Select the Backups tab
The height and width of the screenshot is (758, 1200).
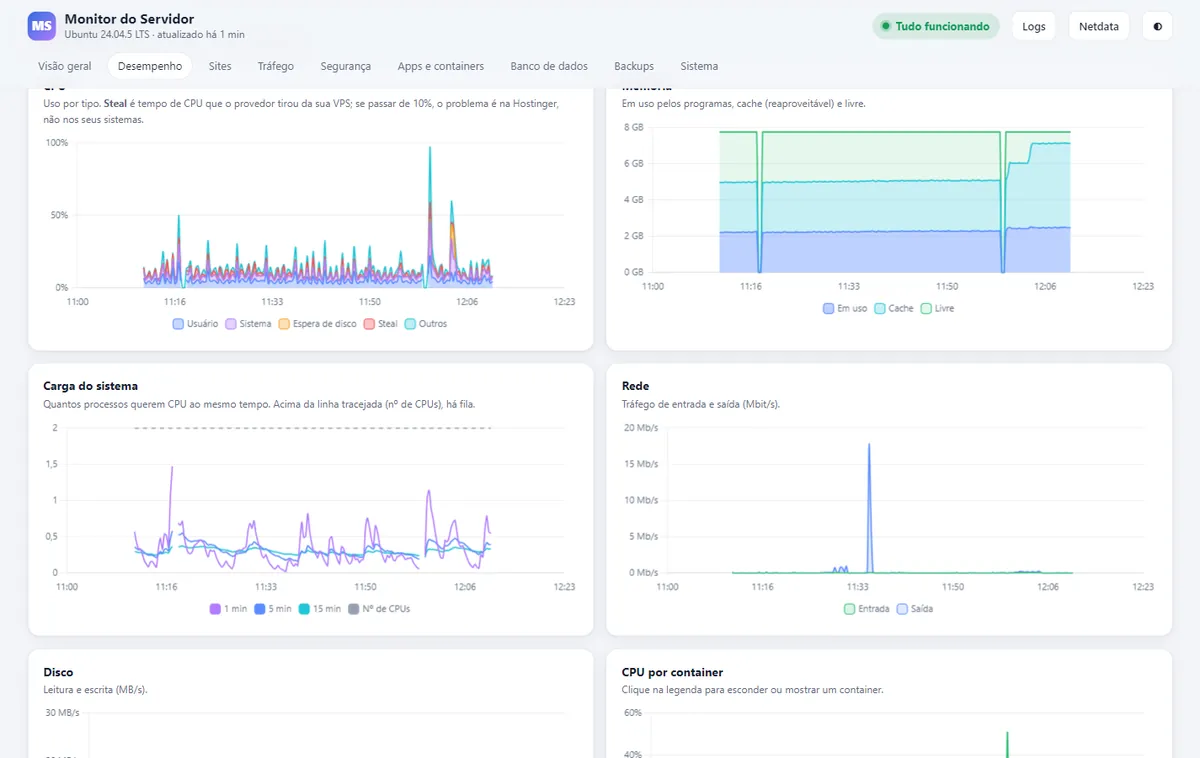(634, 66)
